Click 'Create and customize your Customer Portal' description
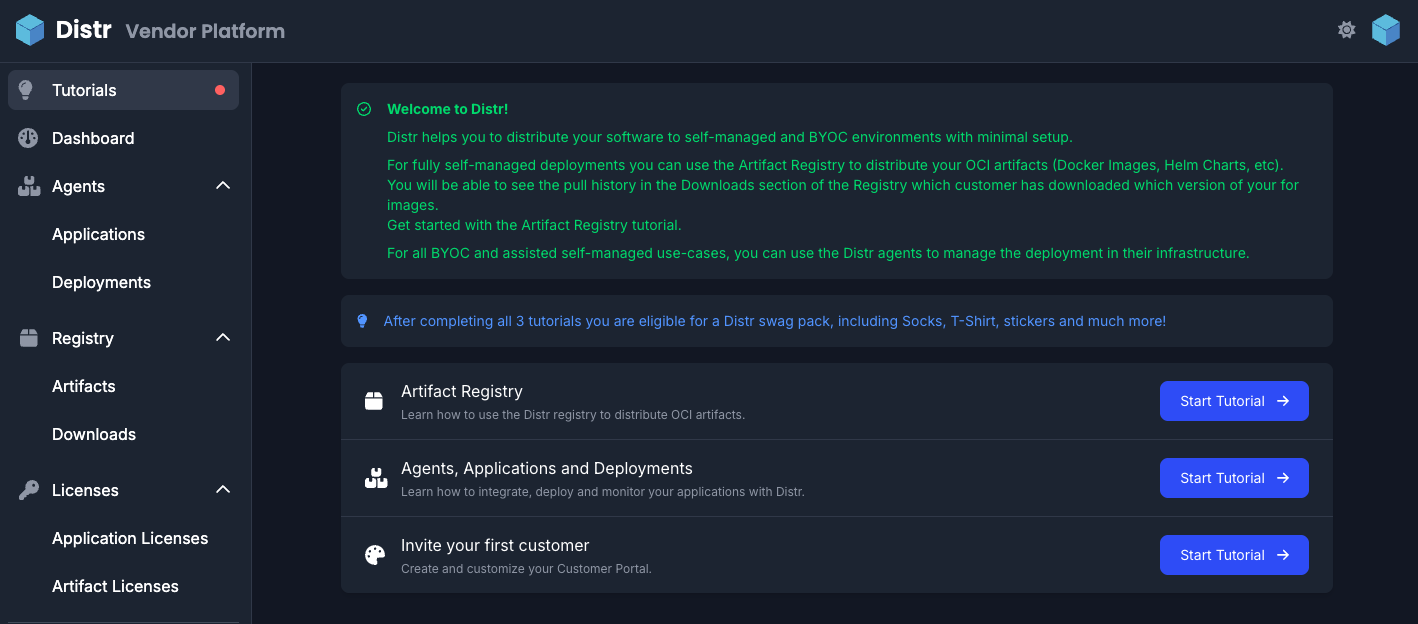Image resolution: width=1418 pixels, height=624 pixels. tap(526, 569)
